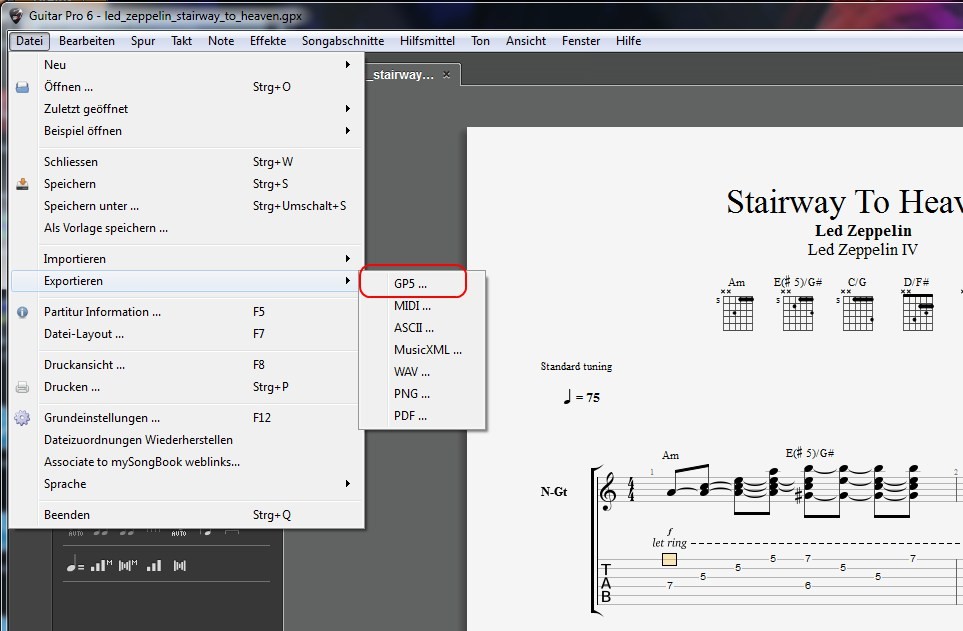Choose Öffnen to open a file

point(184,87)
